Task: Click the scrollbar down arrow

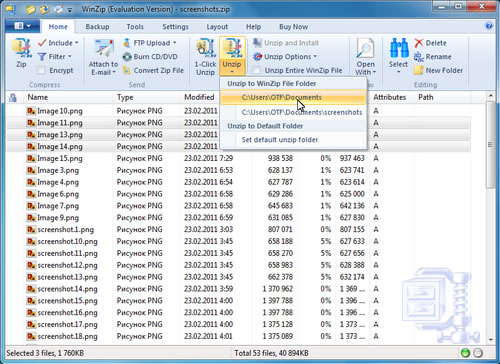Action: [x=490, y=340]
